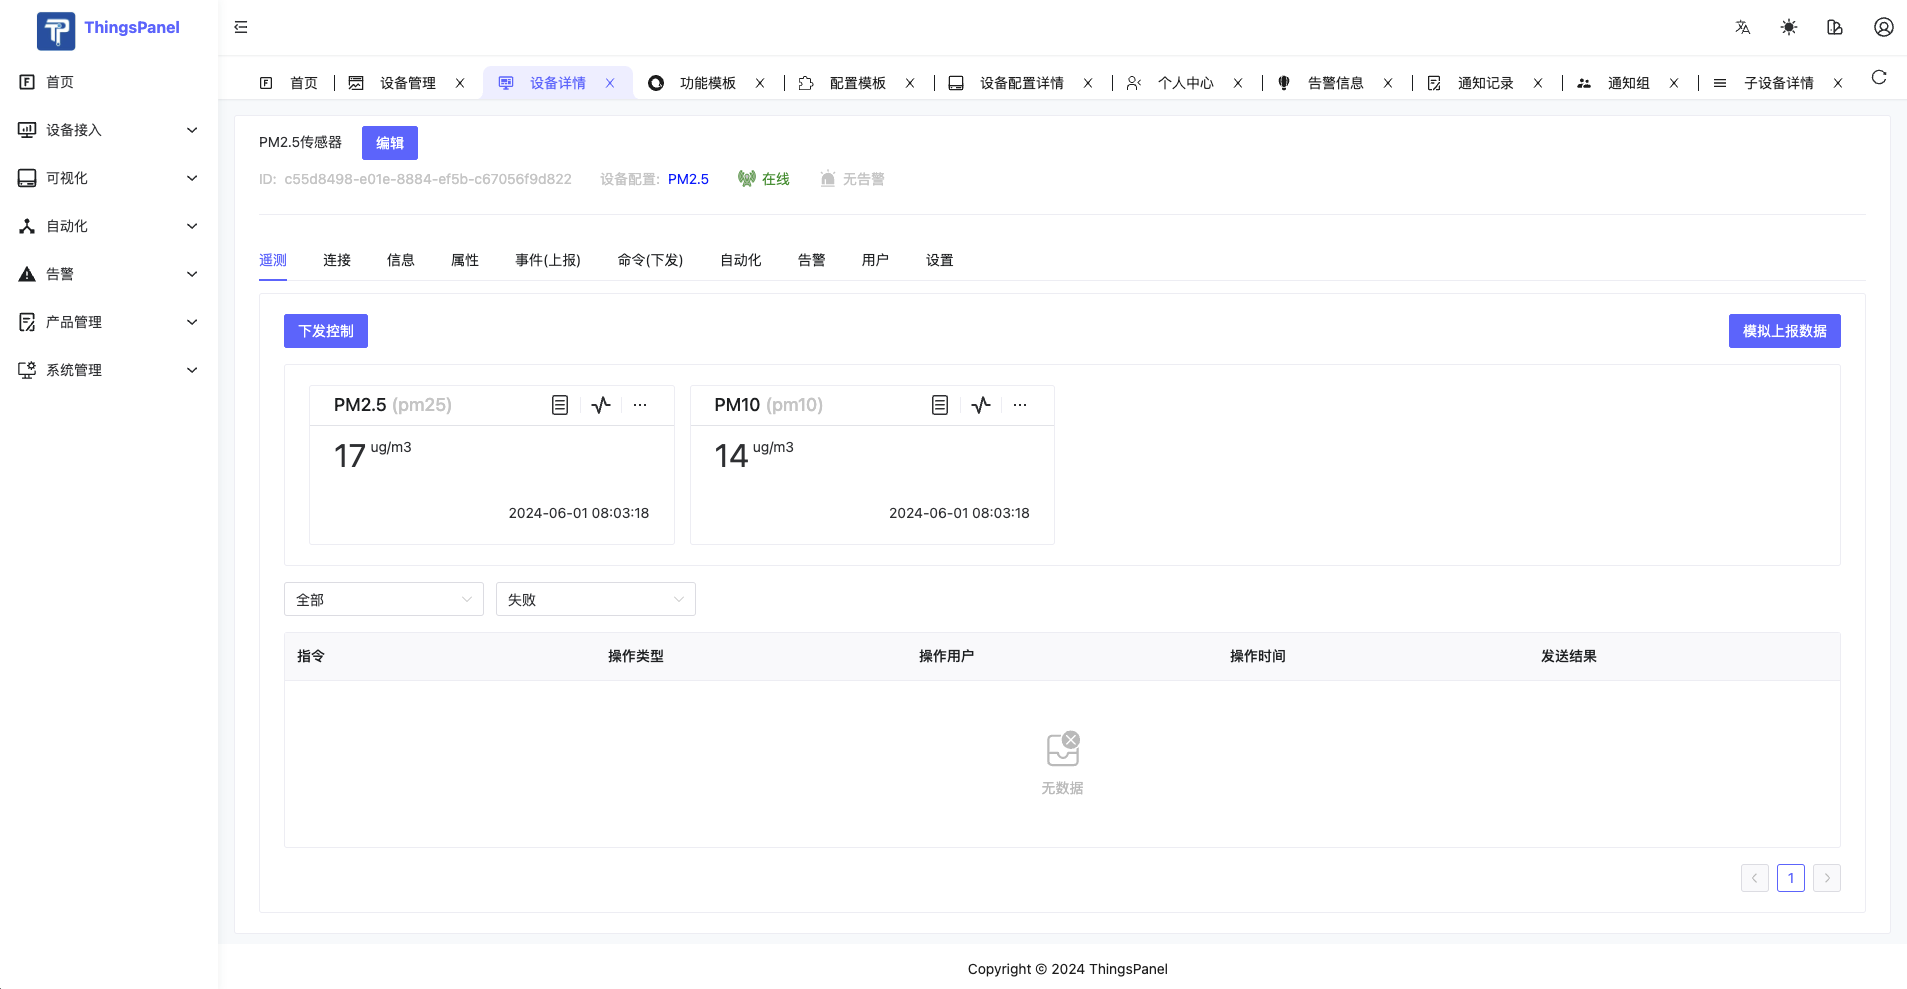This screenshot has width=1907, height=989.
Task: Switch to 功能模板 page tab
Action: click(707, 83)
